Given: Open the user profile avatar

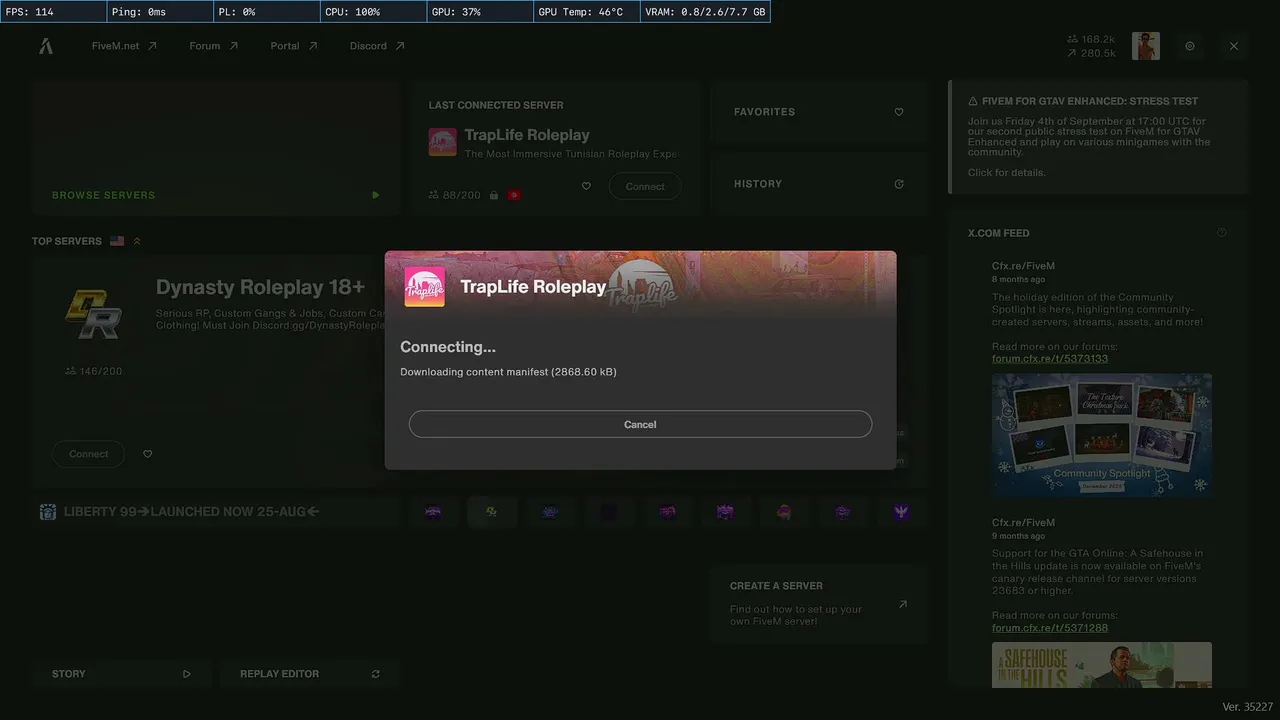Looking at the screenshot, I should pos(1146,46).
